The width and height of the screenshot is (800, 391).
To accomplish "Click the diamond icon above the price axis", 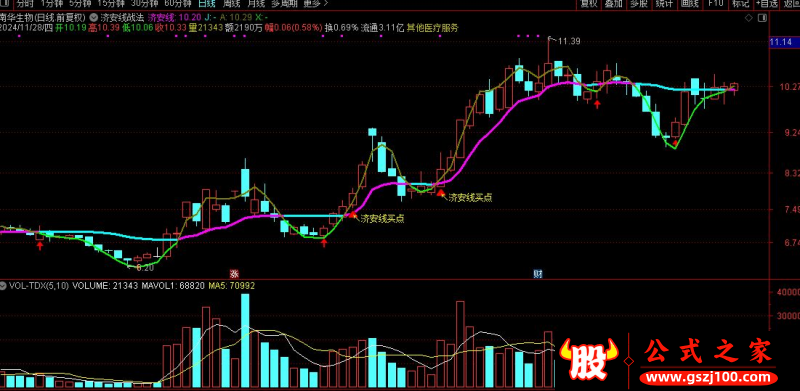I will 748,18.
